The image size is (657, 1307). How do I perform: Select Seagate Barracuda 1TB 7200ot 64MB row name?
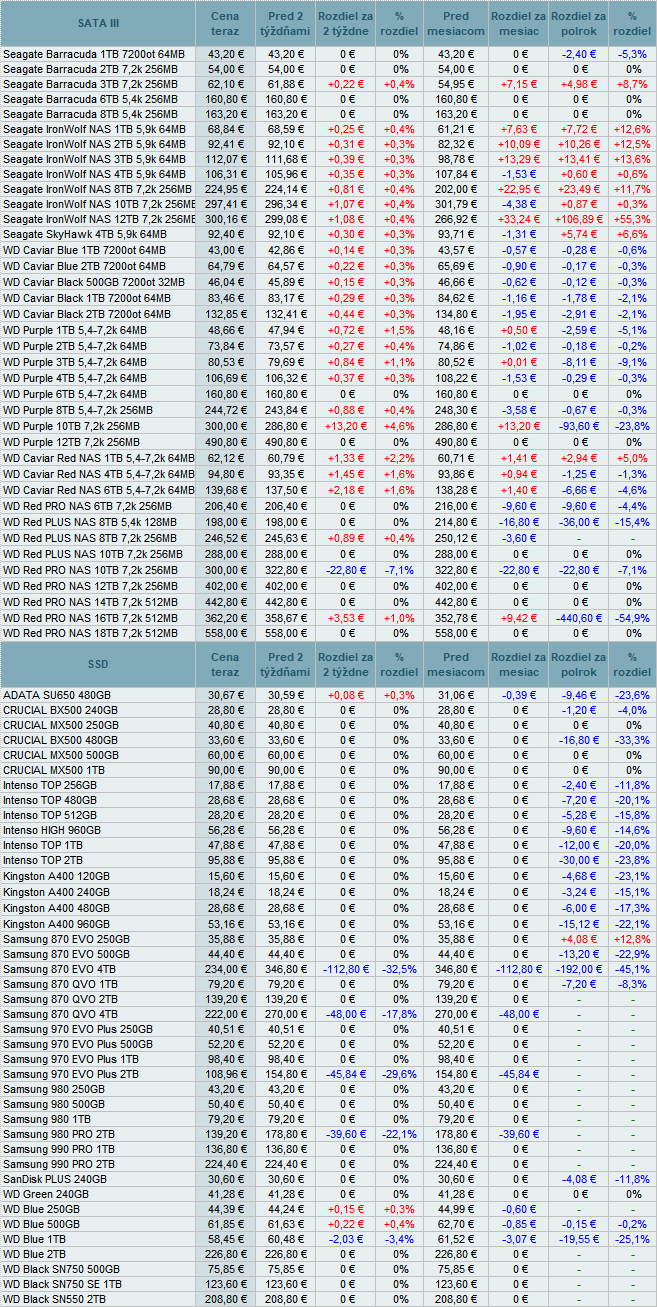pyautogui.click(x=94, y=53)
